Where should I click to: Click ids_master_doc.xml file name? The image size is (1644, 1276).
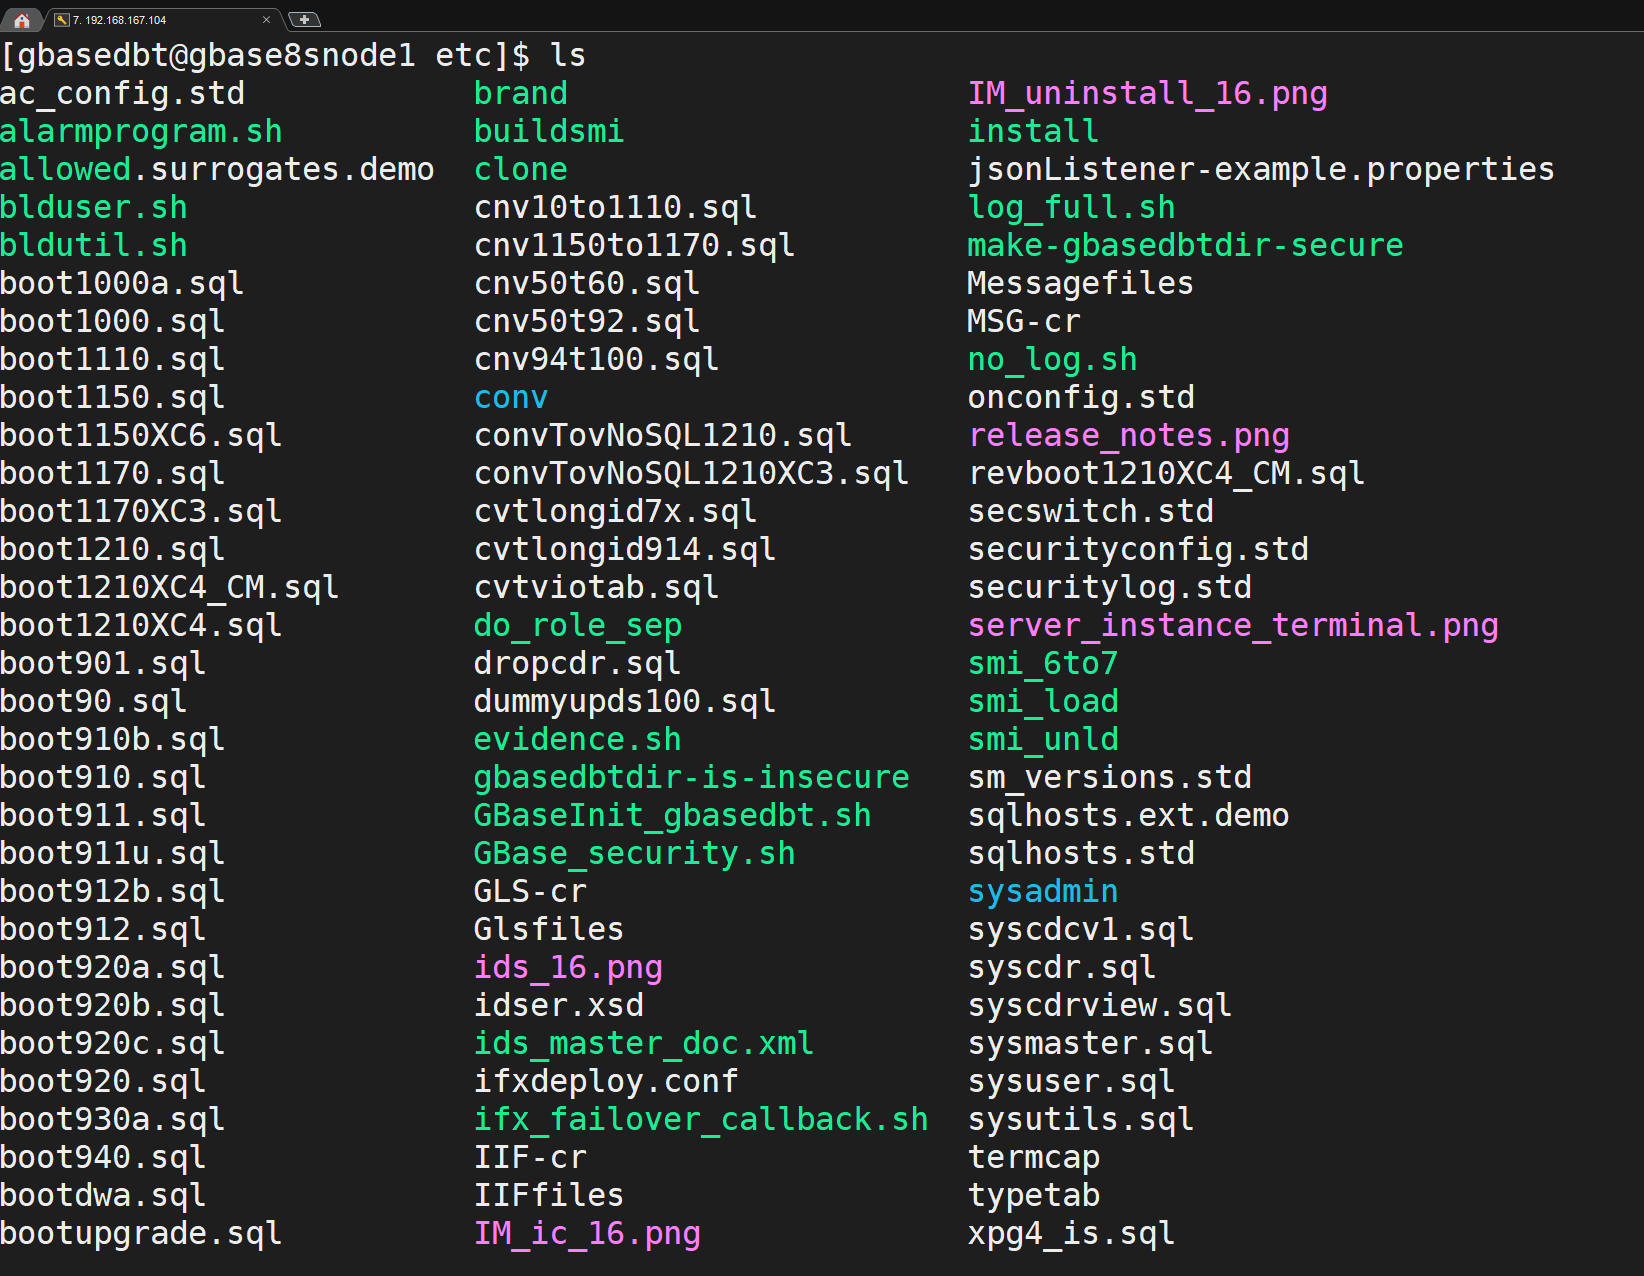click(644, 1044)
